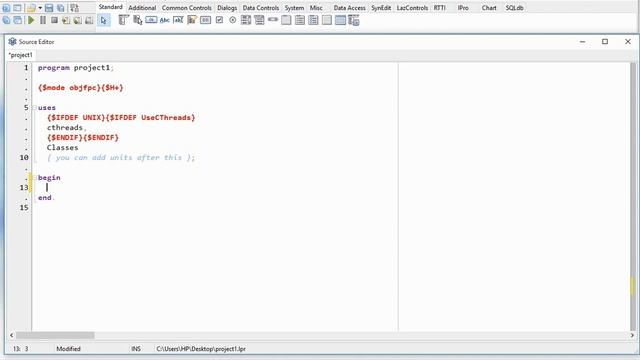This screenshot has height=360, width=640.
Task: Open the SQLdb palette tab
Action: [514, 8]
